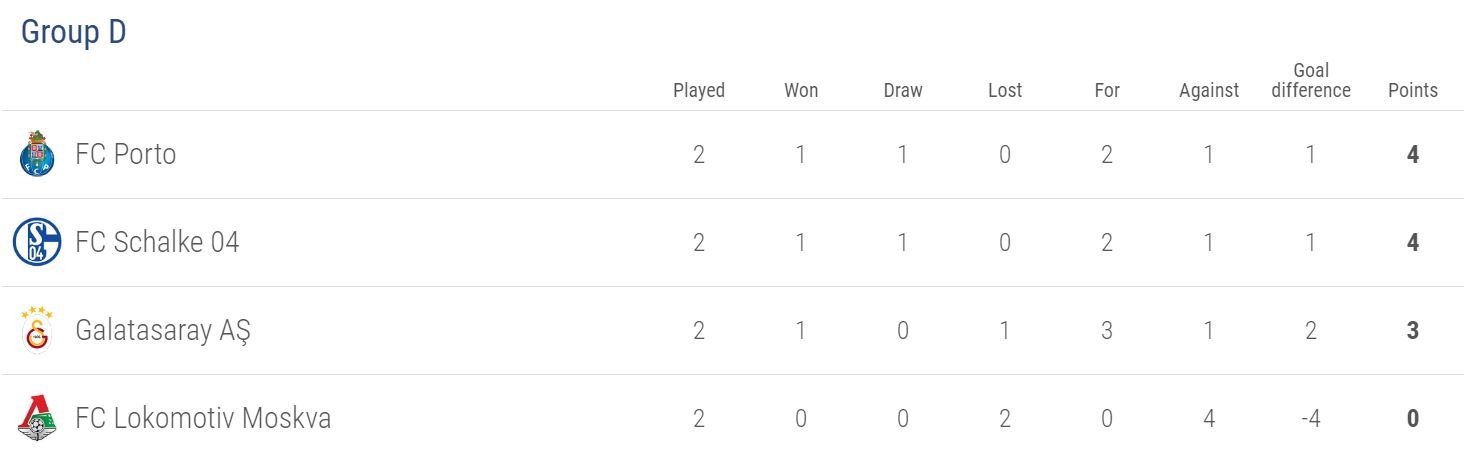Click the Played column header
The image size is (1467, 468).
(x=699, y=90)
